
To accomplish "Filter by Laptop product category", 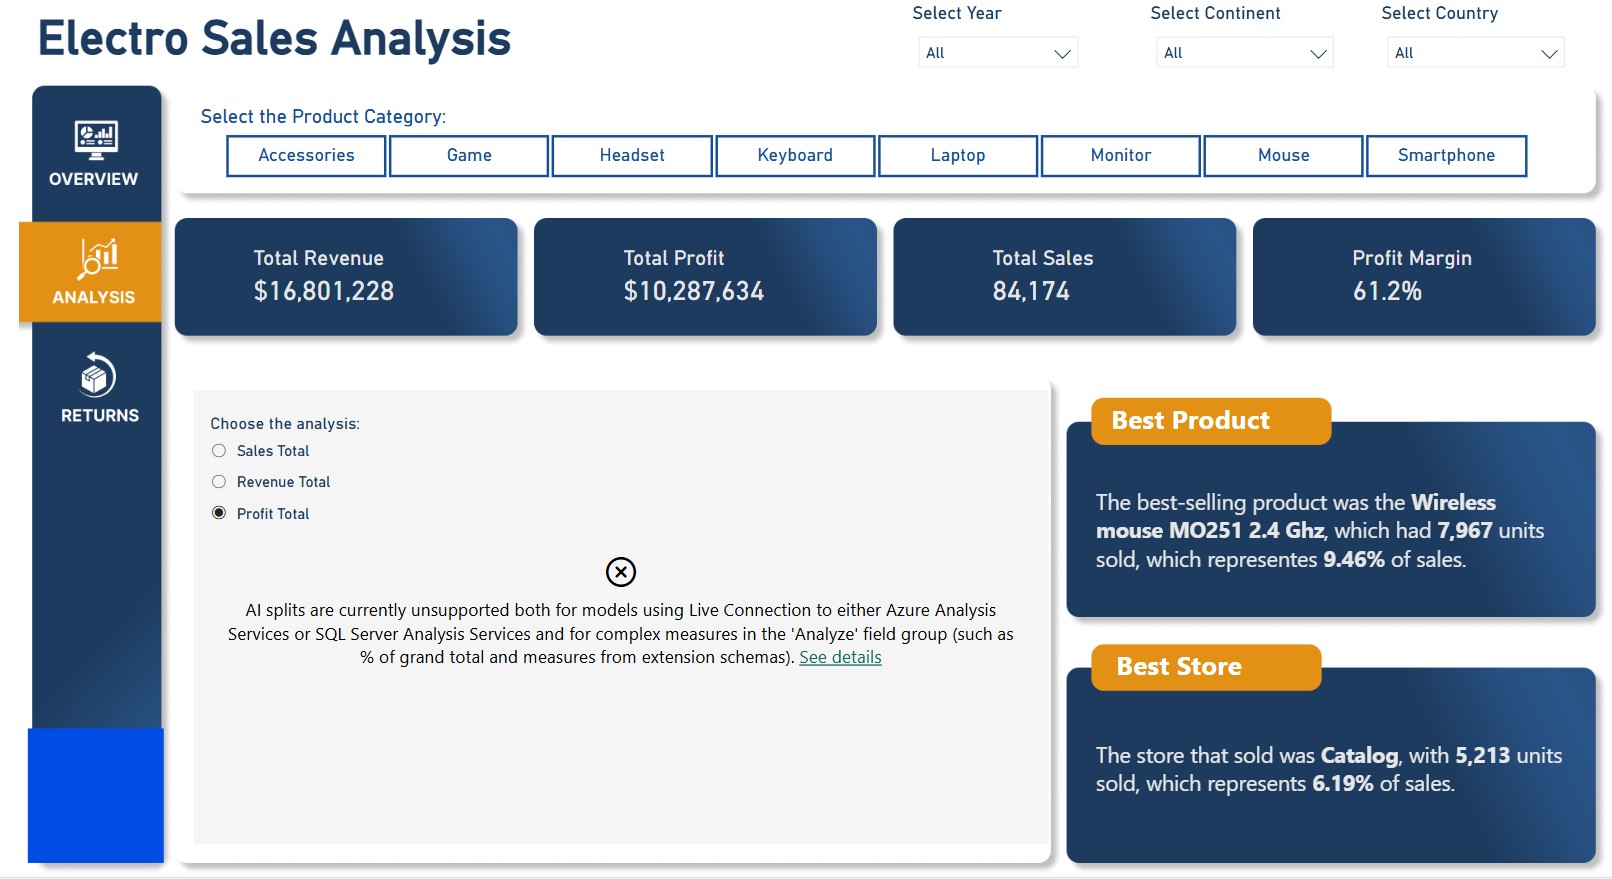I will [957, 156].
